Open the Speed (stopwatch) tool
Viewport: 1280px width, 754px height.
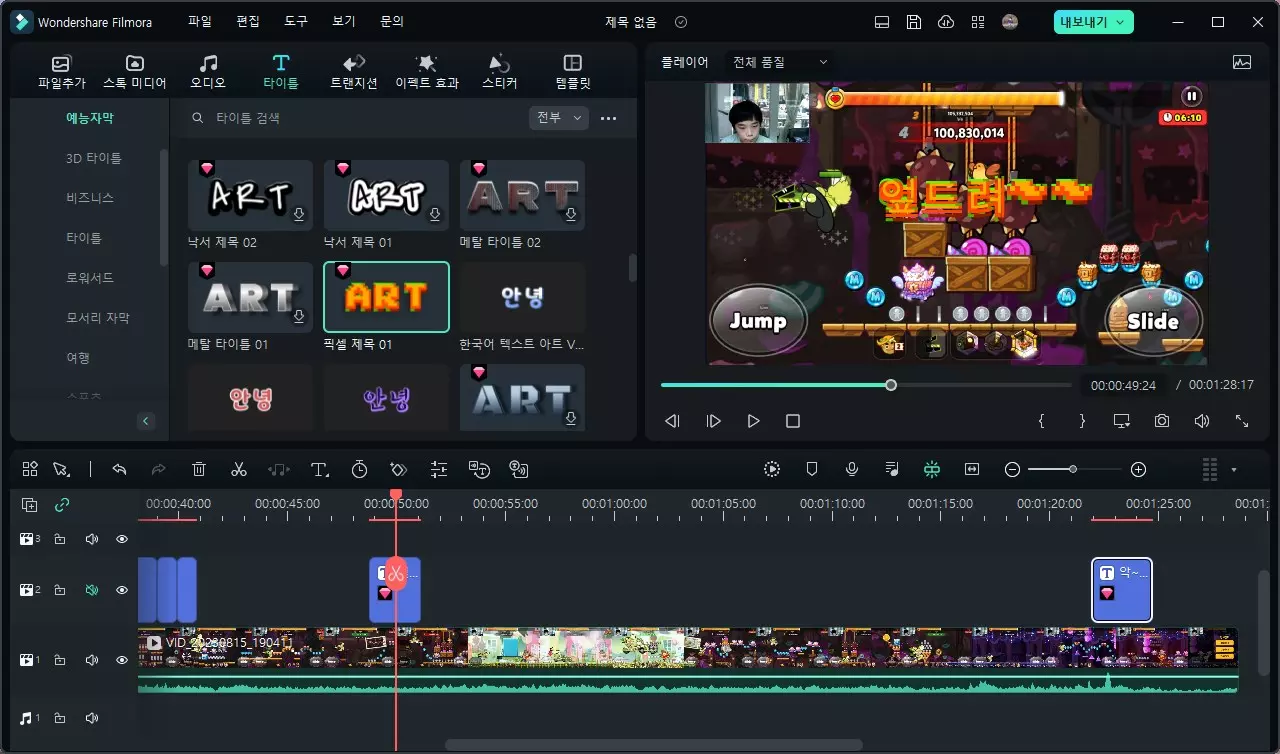tap(359, 469)
